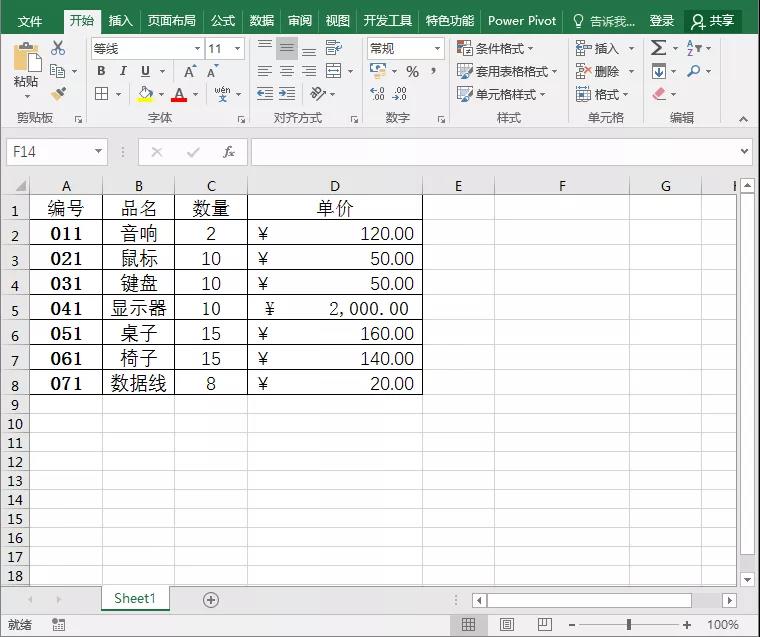Expand the formula bar chevron
The image size is (760, 637).
[x=744, y=151]
